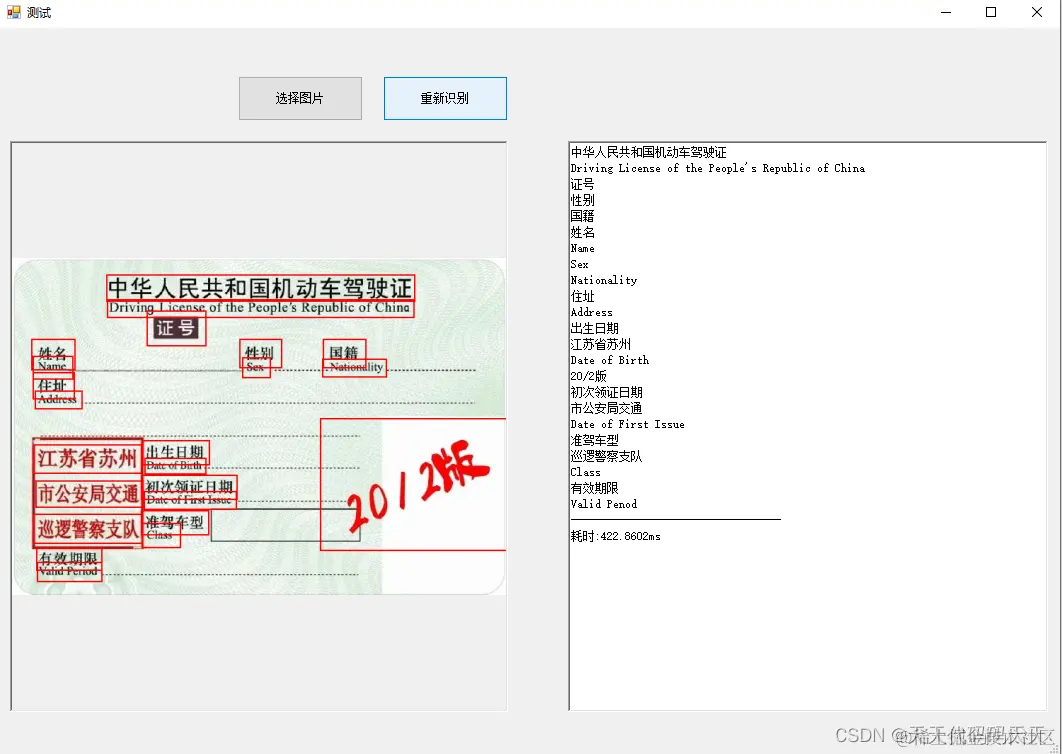Select the line 中华人民共和国机动车驾驶证 in results

[648, 152]
